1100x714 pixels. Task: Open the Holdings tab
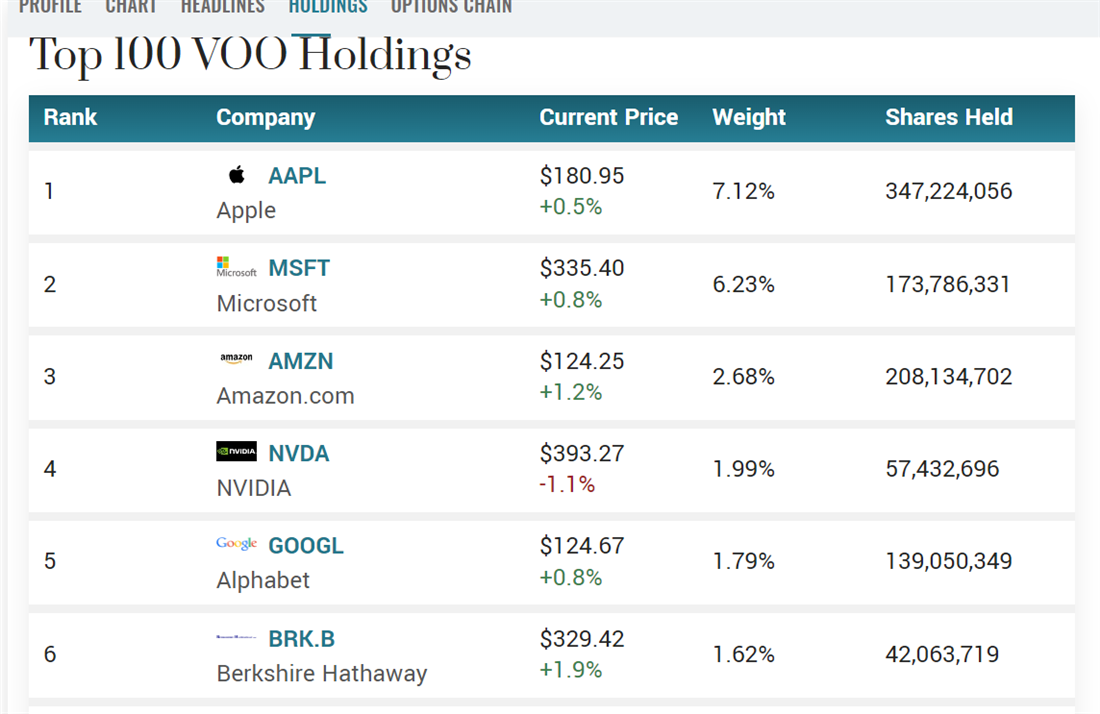coord(328,7)
